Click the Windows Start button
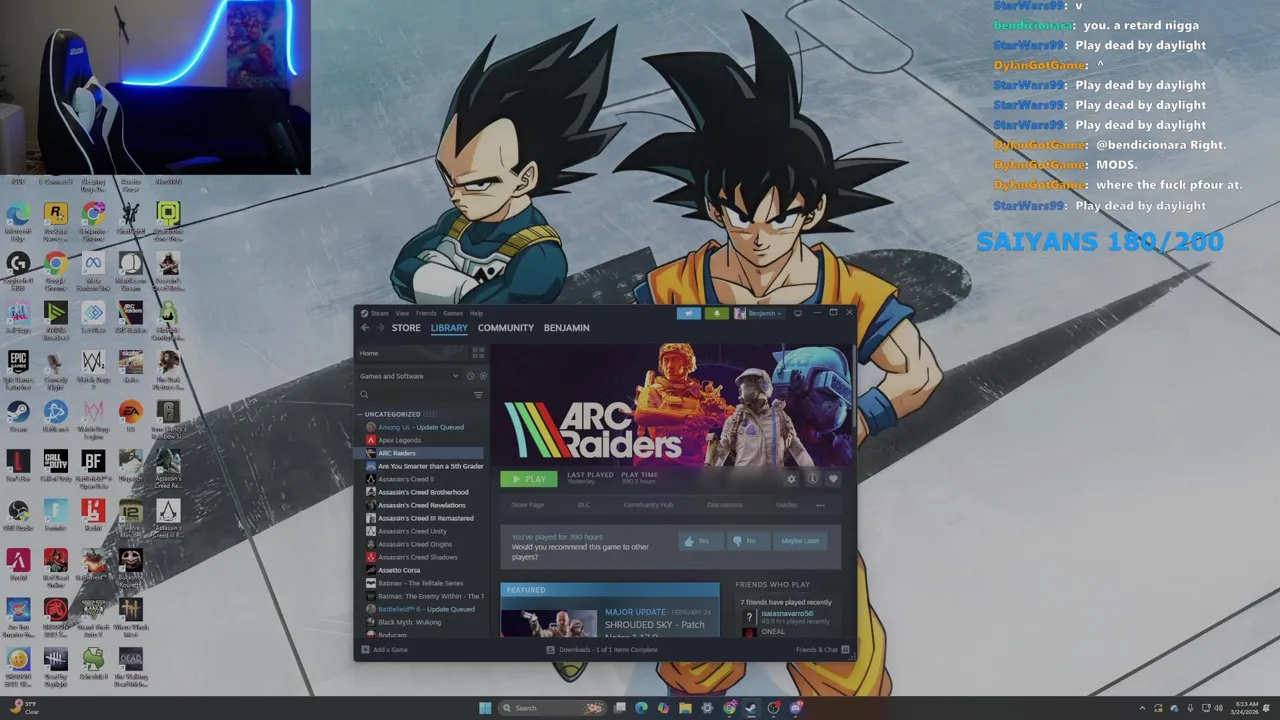 [485, 708]
